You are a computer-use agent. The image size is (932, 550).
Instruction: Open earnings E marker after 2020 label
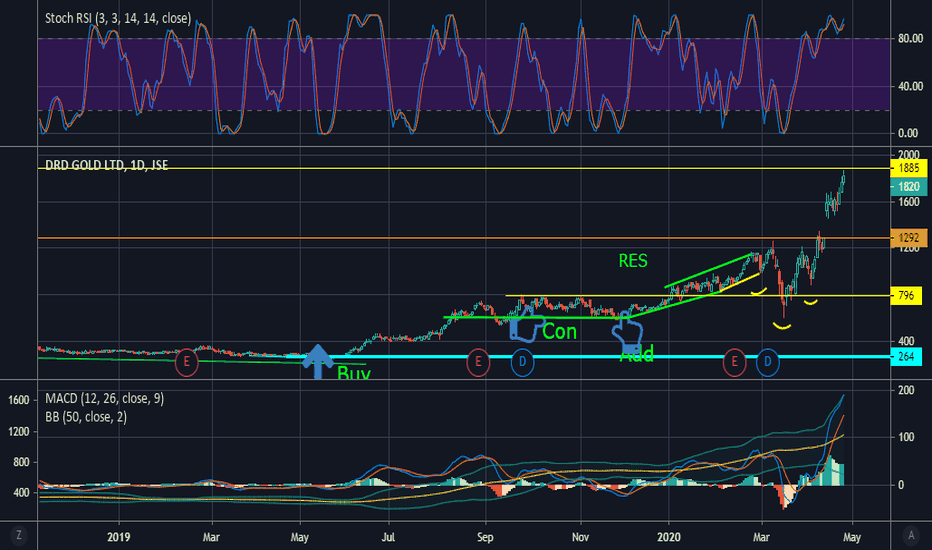tap(735, 362)
